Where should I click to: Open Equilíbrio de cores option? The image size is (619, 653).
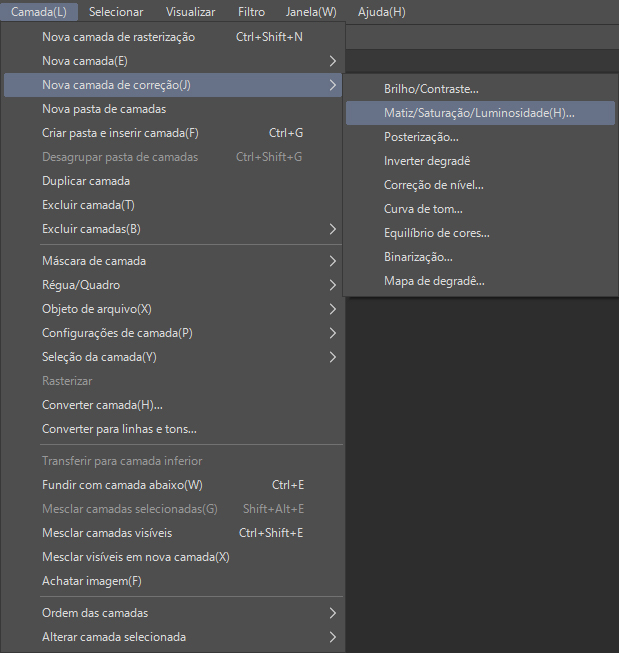click(x=436, y=233)
